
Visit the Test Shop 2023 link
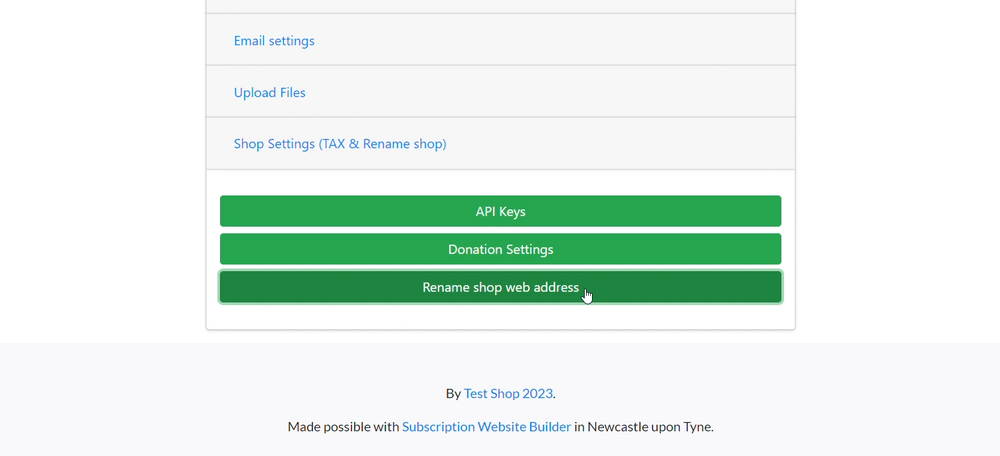(x=508, y=393)
